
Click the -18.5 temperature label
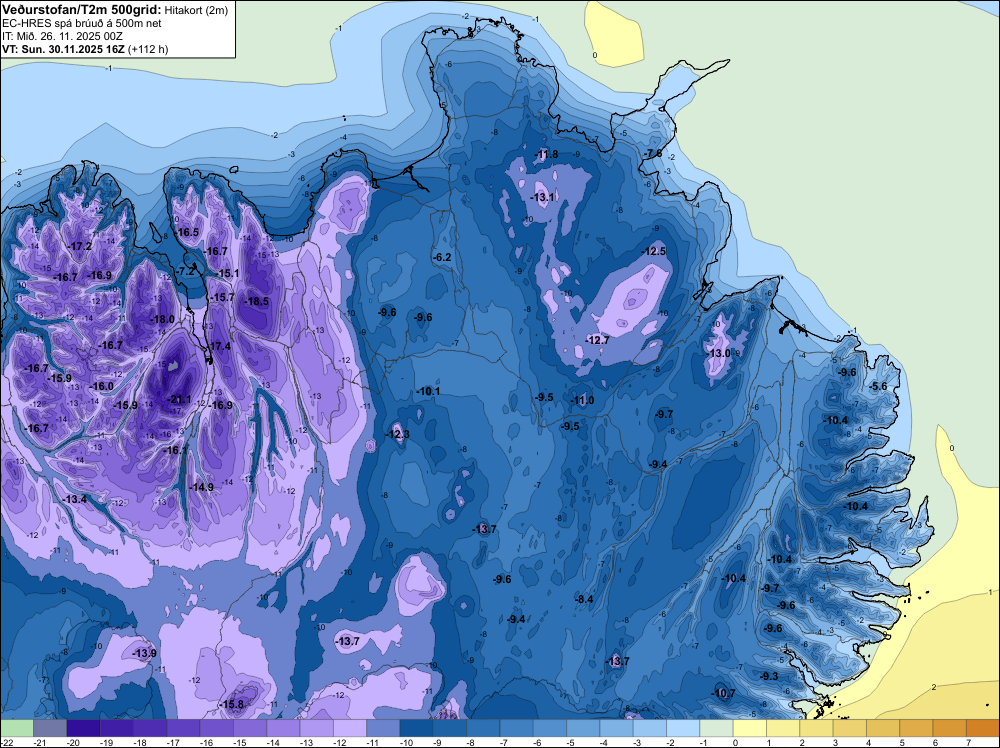257,302
